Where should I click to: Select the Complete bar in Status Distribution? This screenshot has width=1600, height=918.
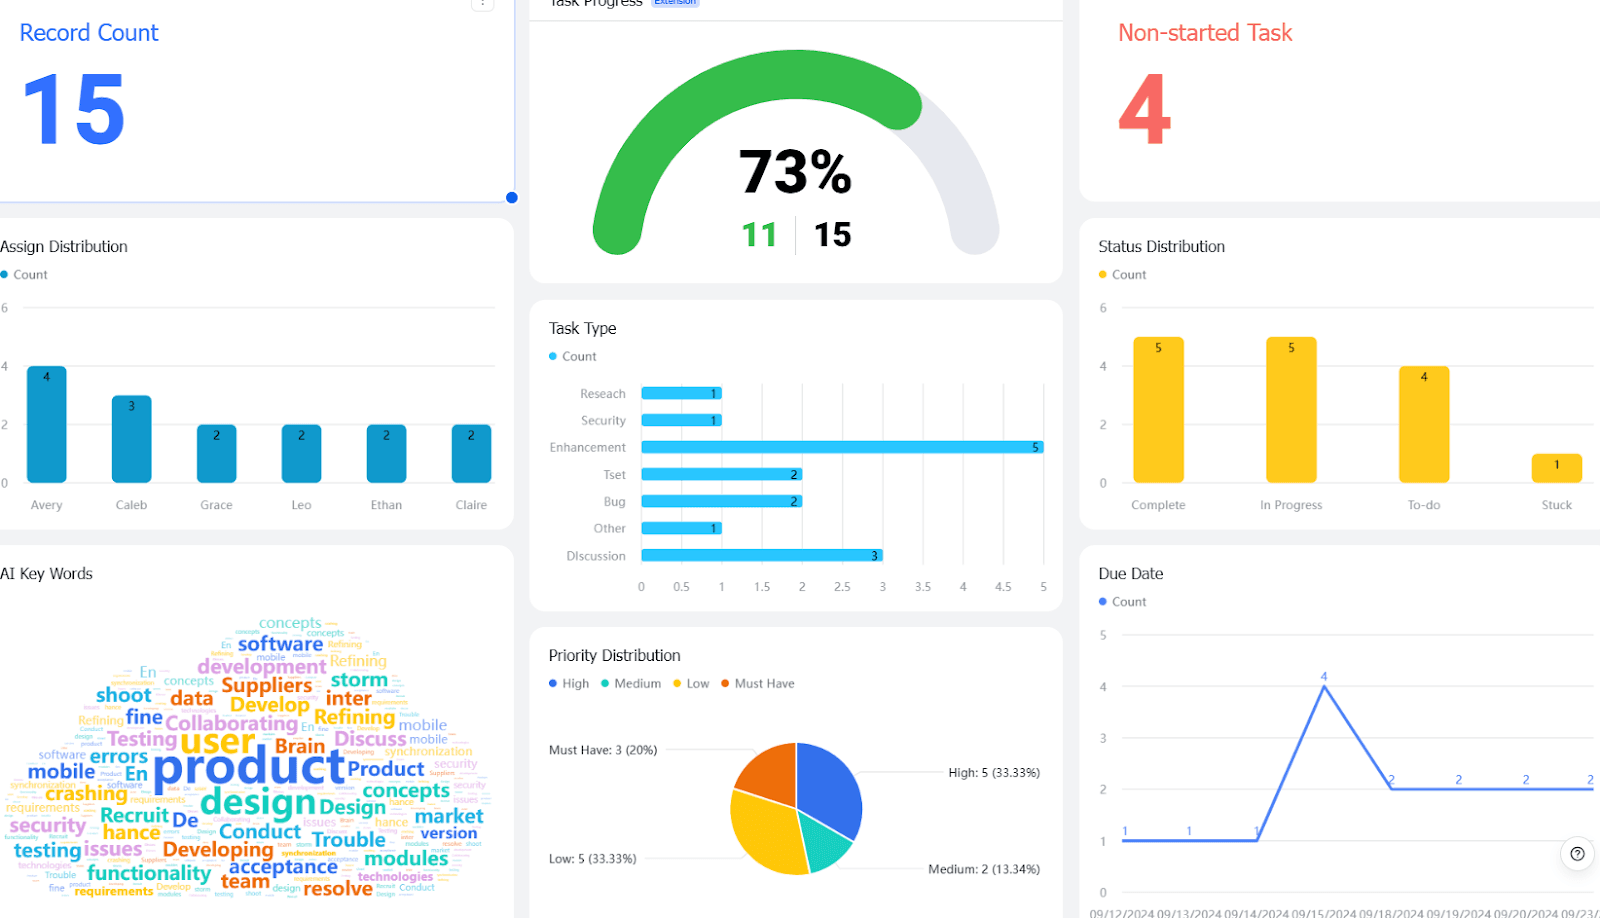(x=1158, y=410)
